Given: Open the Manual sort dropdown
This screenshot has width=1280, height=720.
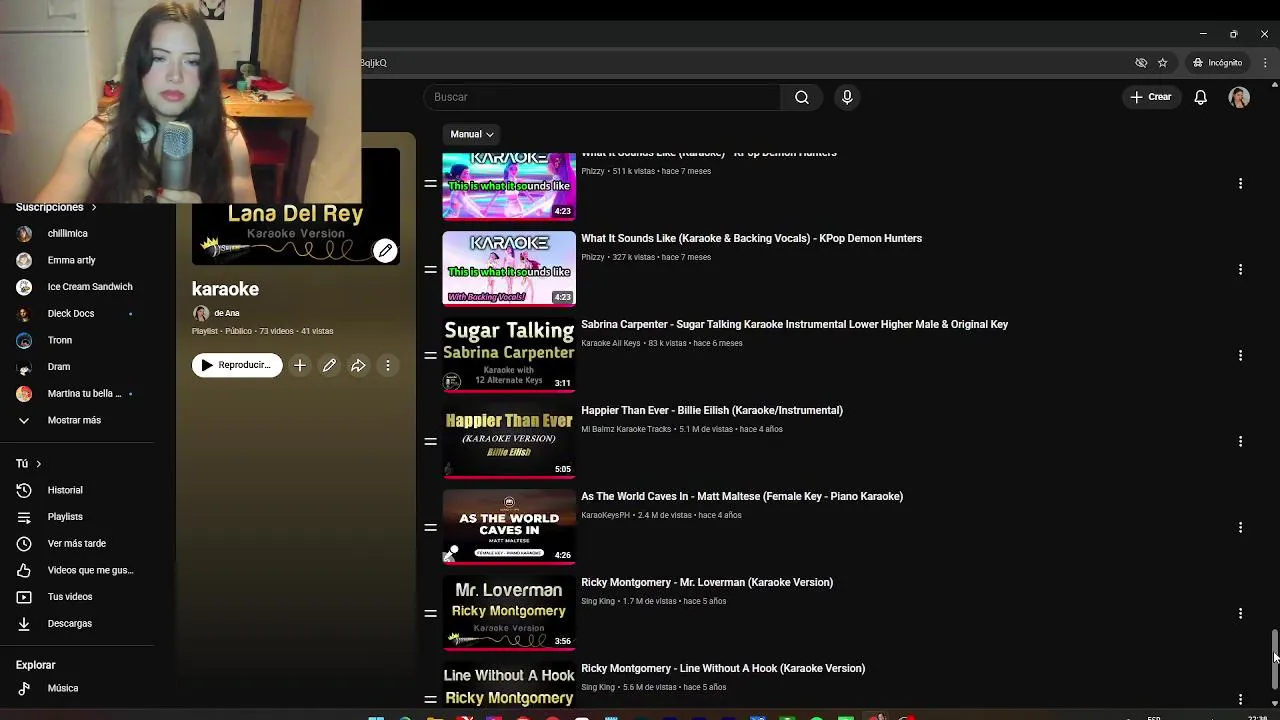Looking at the screenshot, I should pyautogui.click(x=471, y=134).
